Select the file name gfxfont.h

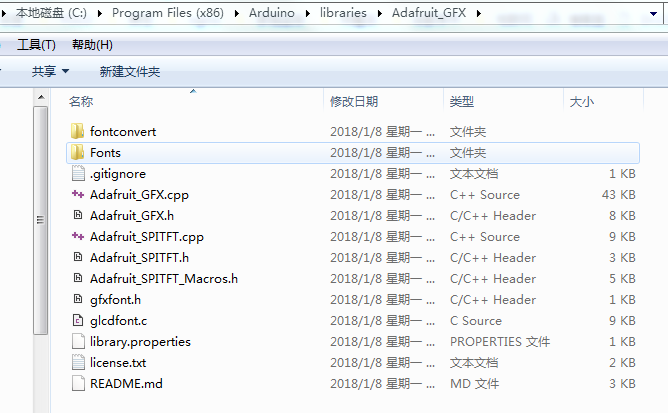pyautogui.click(x=115, y=300)
